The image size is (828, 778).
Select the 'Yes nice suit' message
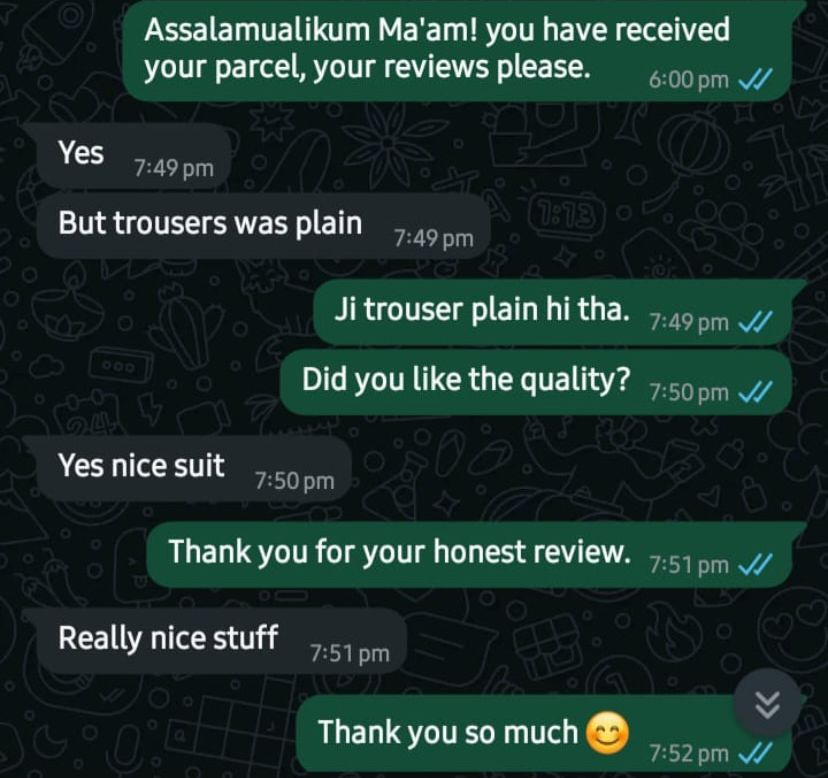pos(194,468)
